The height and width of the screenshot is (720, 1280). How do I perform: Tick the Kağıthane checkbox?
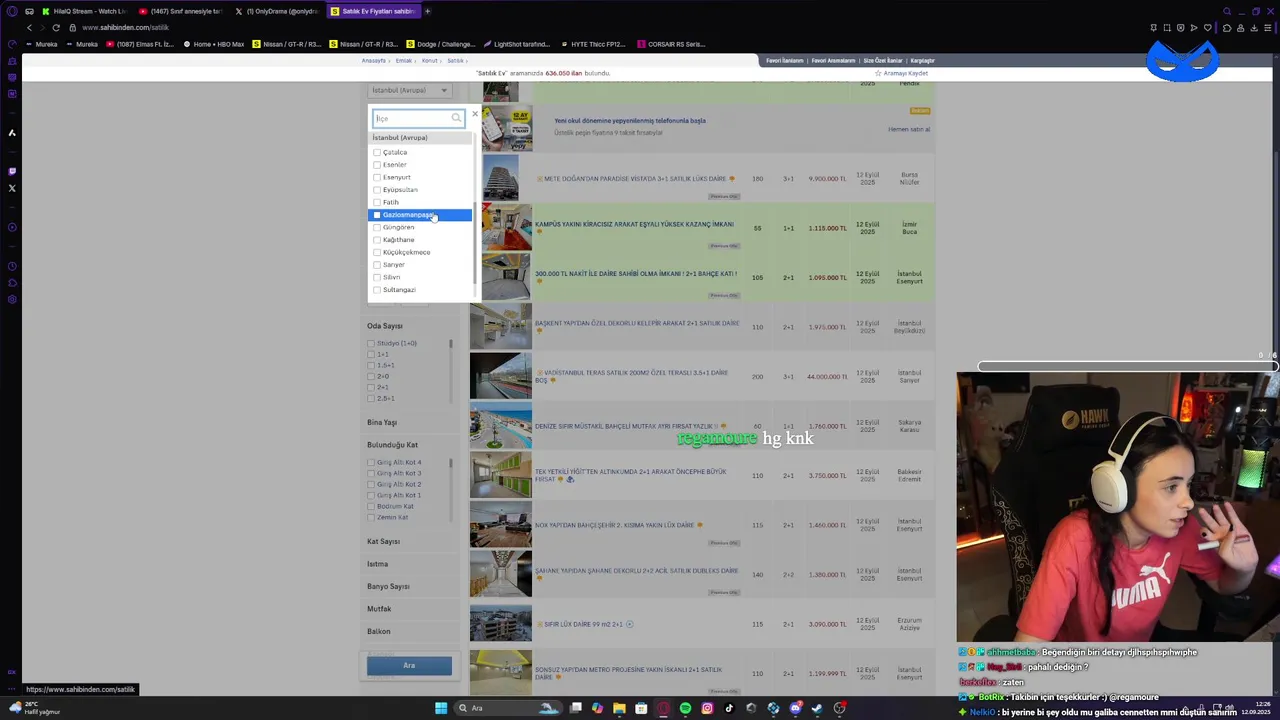(x=377, y=240)
